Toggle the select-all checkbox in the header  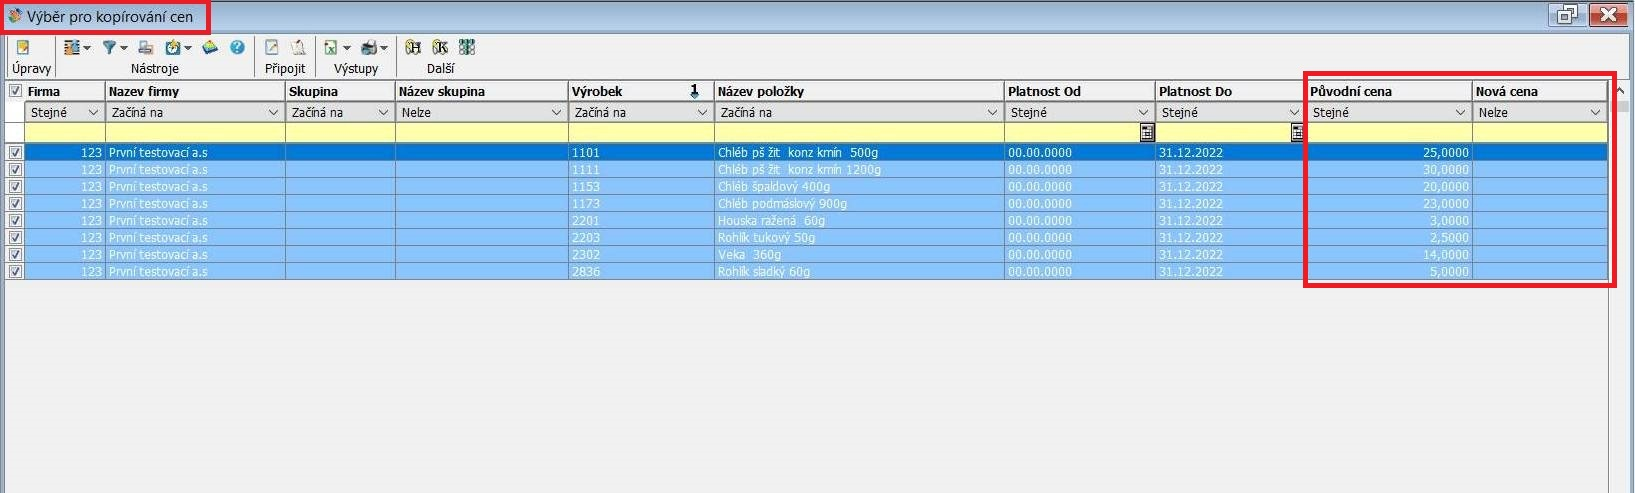click(15, 91)
